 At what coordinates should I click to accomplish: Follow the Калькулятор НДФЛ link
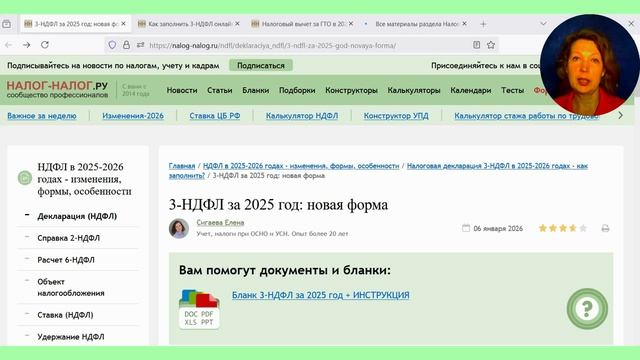(x=302, y=116)
